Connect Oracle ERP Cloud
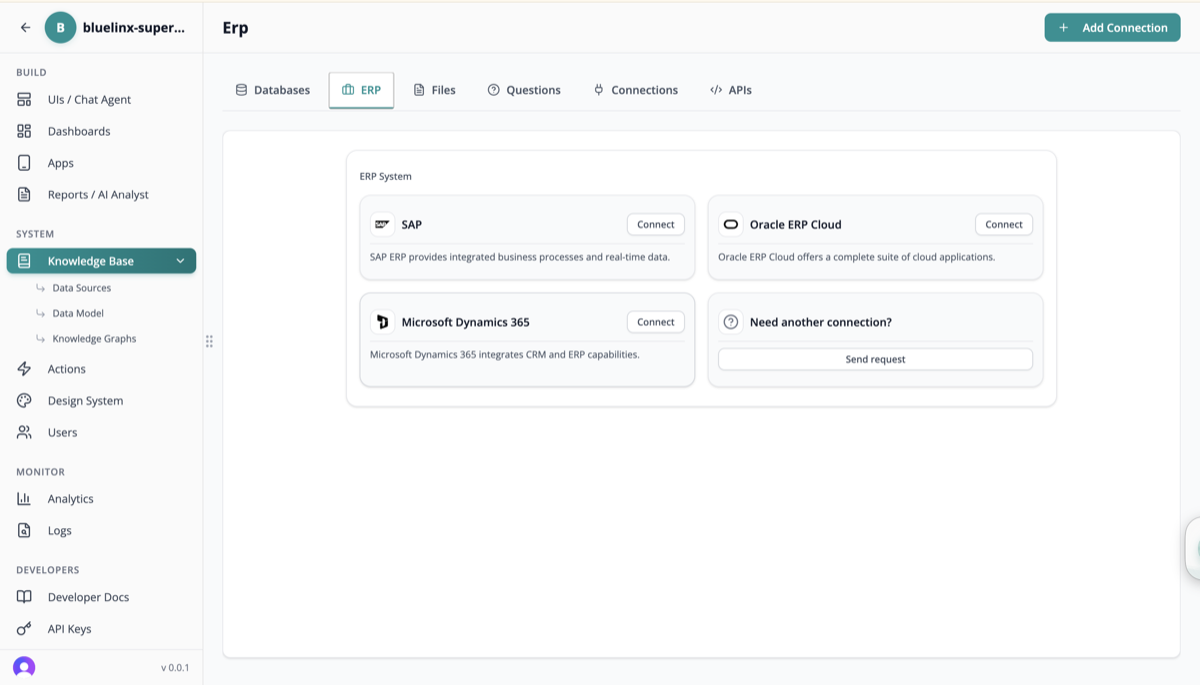The height and width of the screenshot is (685, 1200). (x=1004, y=225)
